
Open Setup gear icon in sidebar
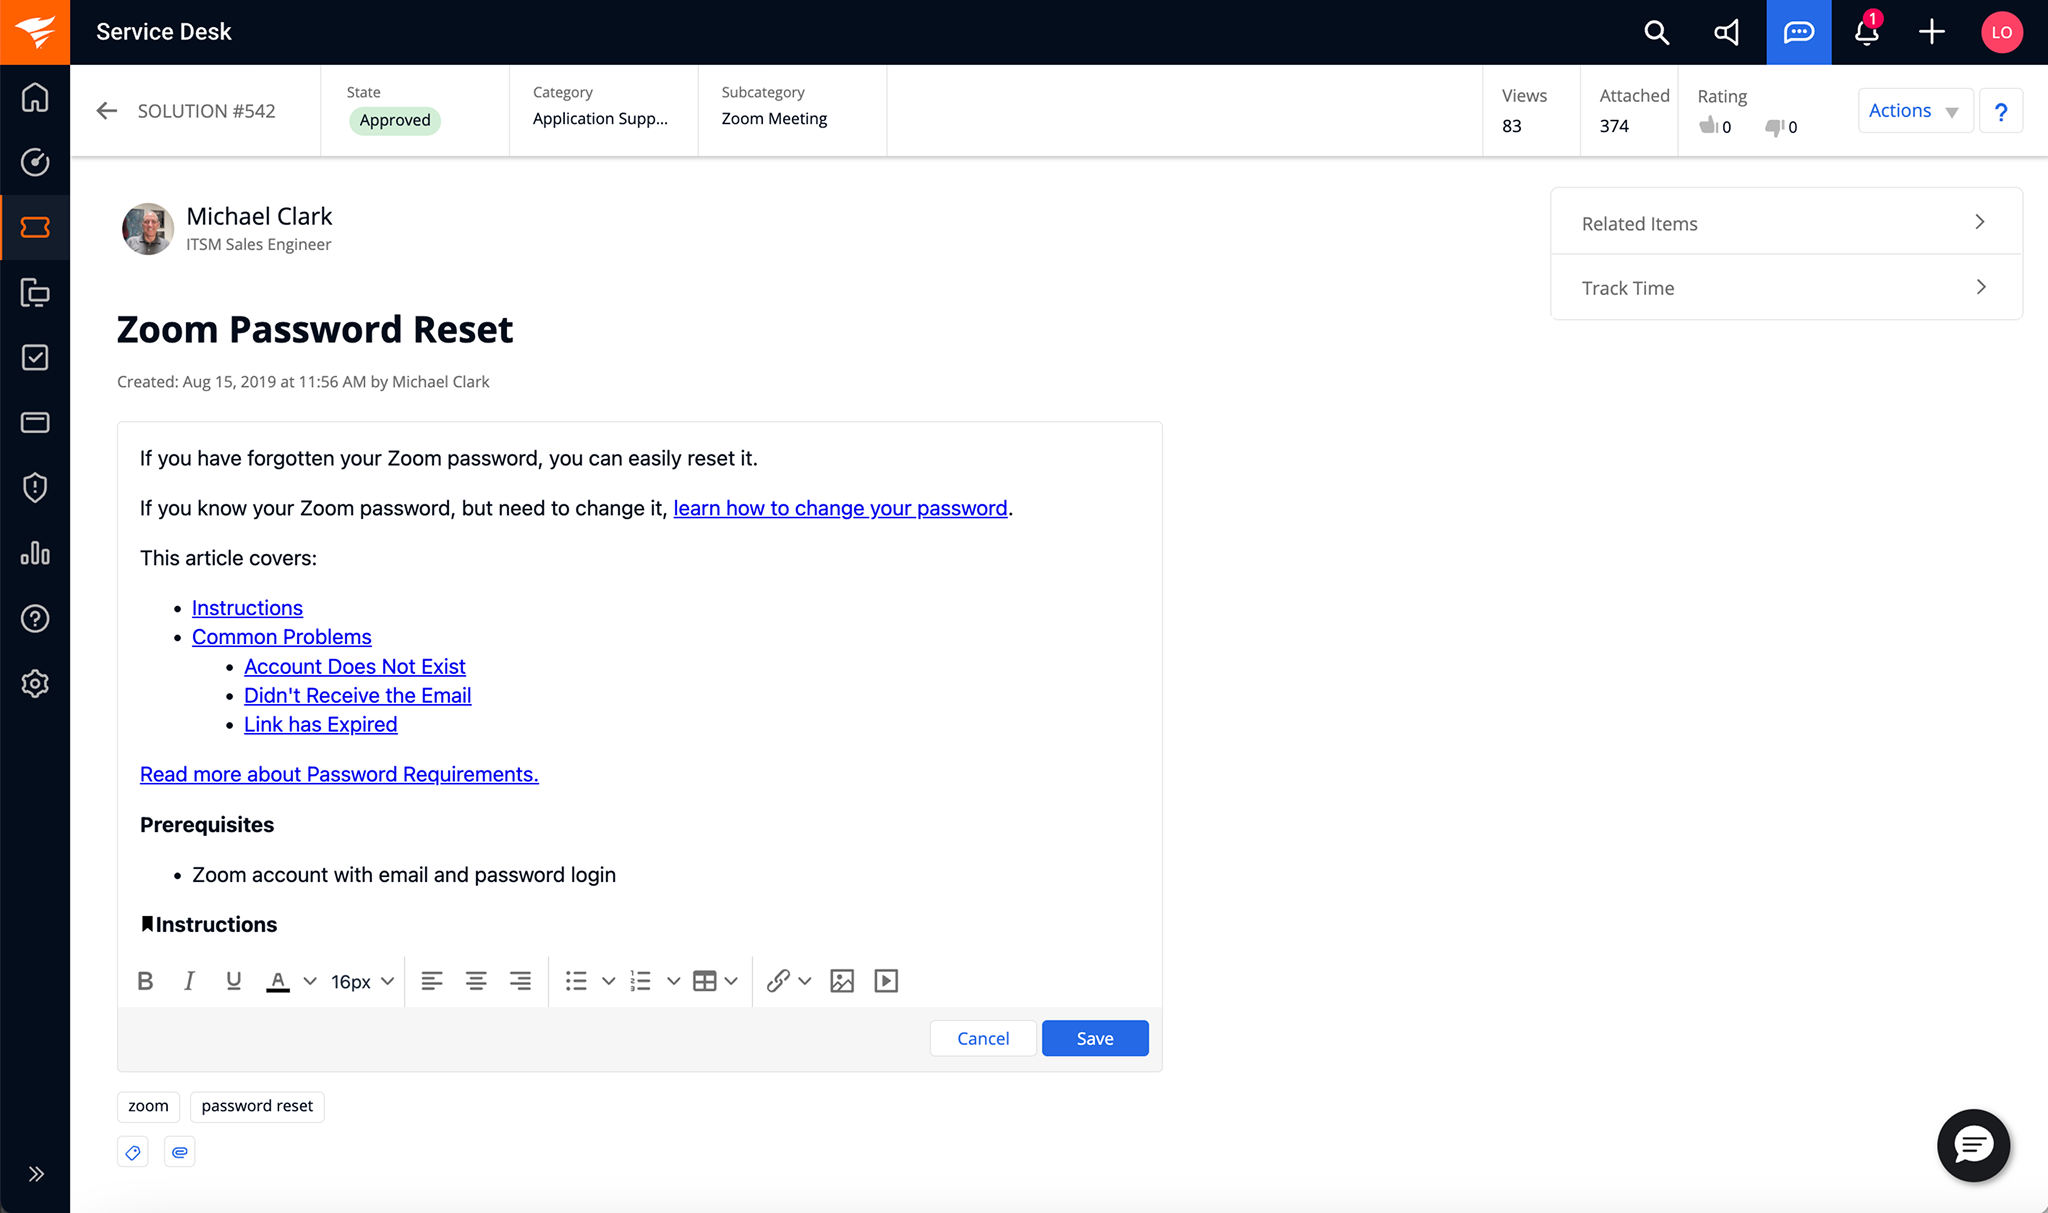[35, 683]
